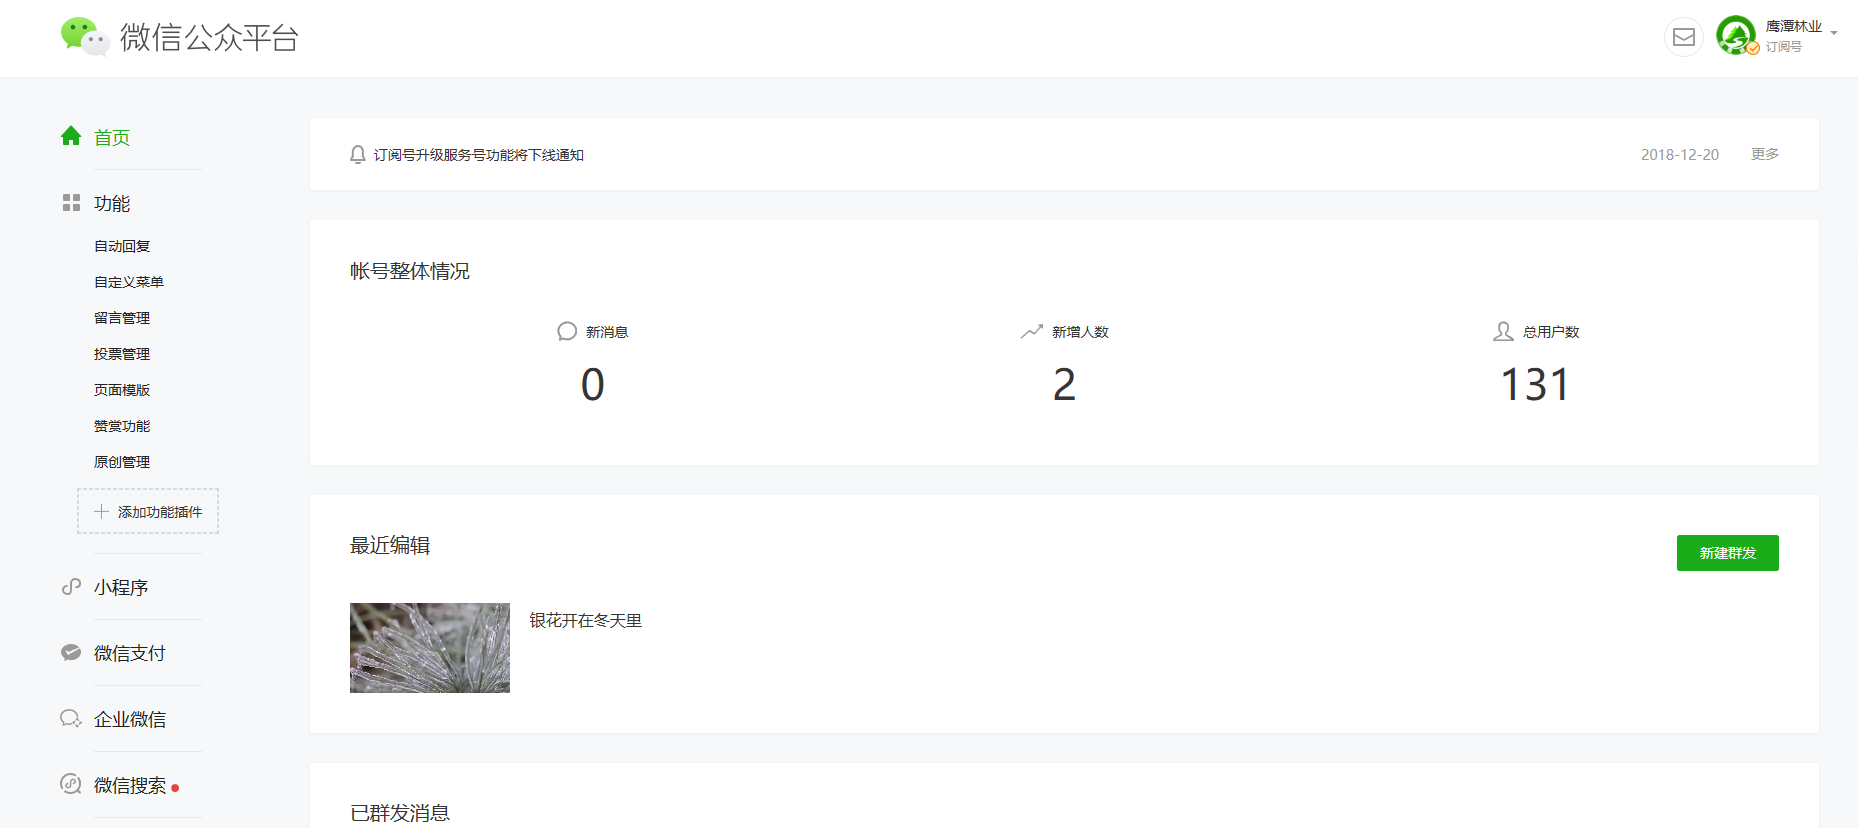1858x828 pixels.
Task: Open the 更多 announcements link
Action: click(1765, 154)
